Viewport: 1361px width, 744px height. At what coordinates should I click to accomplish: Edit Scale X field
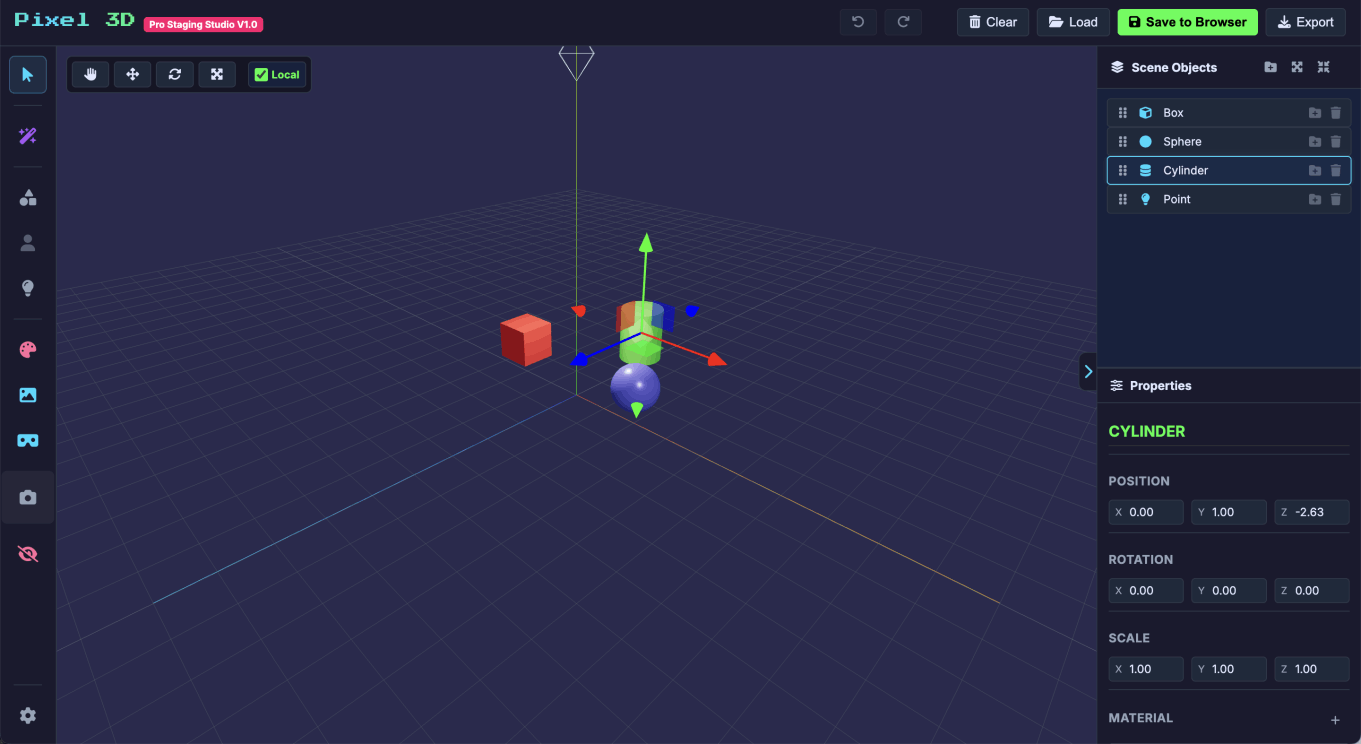(1146, 669)
